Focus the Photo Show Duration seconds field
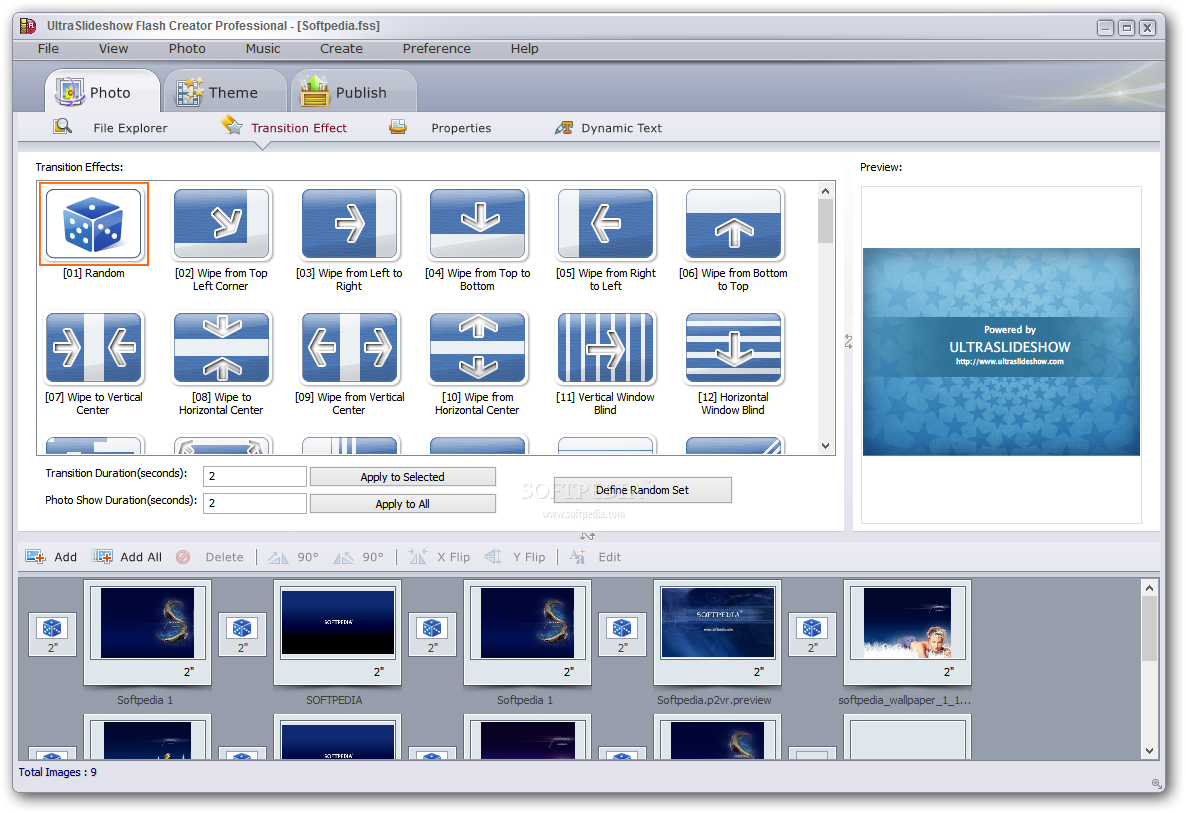The height and width of the screenshot is (813, 1186). click(254, 503)
